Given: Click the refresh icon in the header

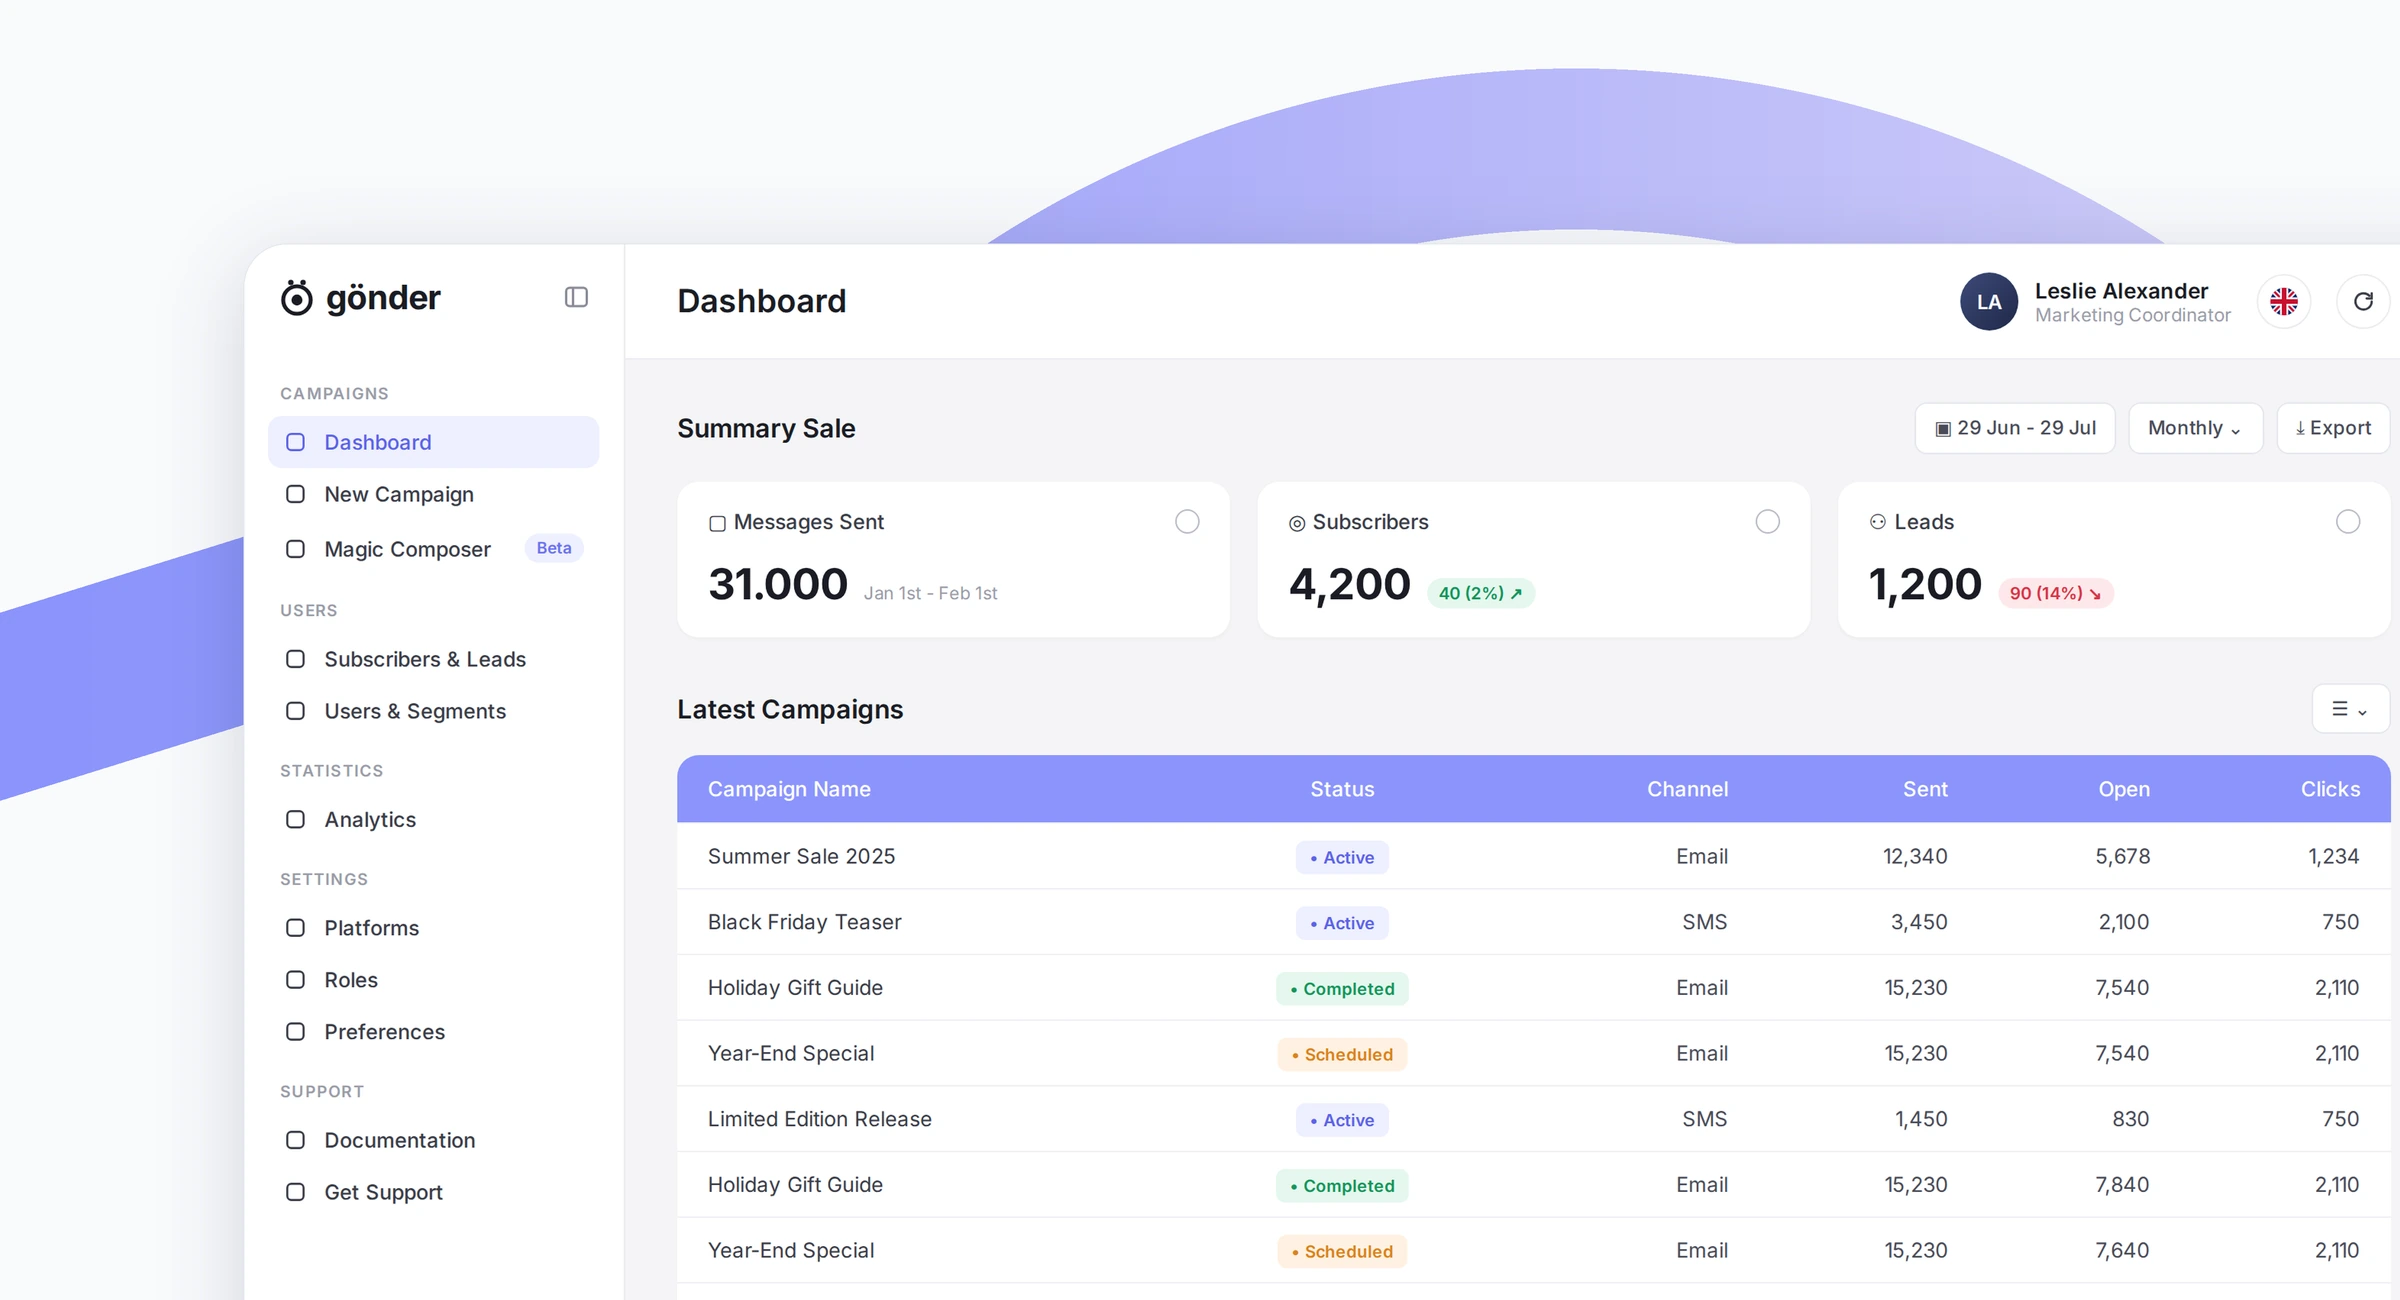Looking at the screenshot, I should 2363,301.
